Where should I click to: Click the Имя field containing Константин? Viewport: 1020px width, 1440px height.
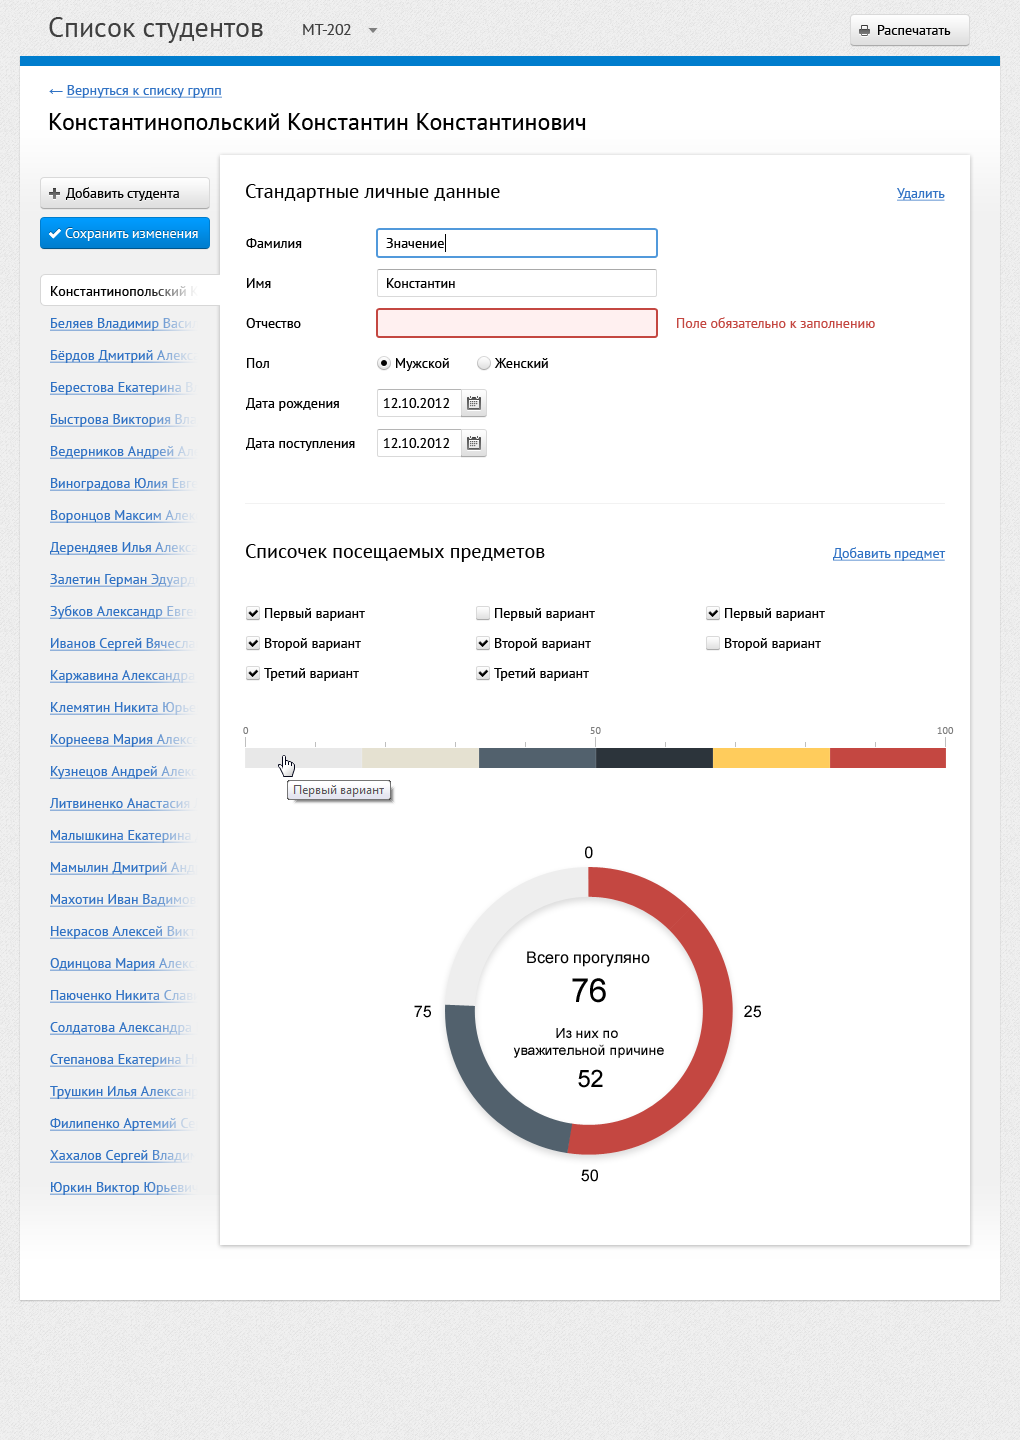point(516,283)
